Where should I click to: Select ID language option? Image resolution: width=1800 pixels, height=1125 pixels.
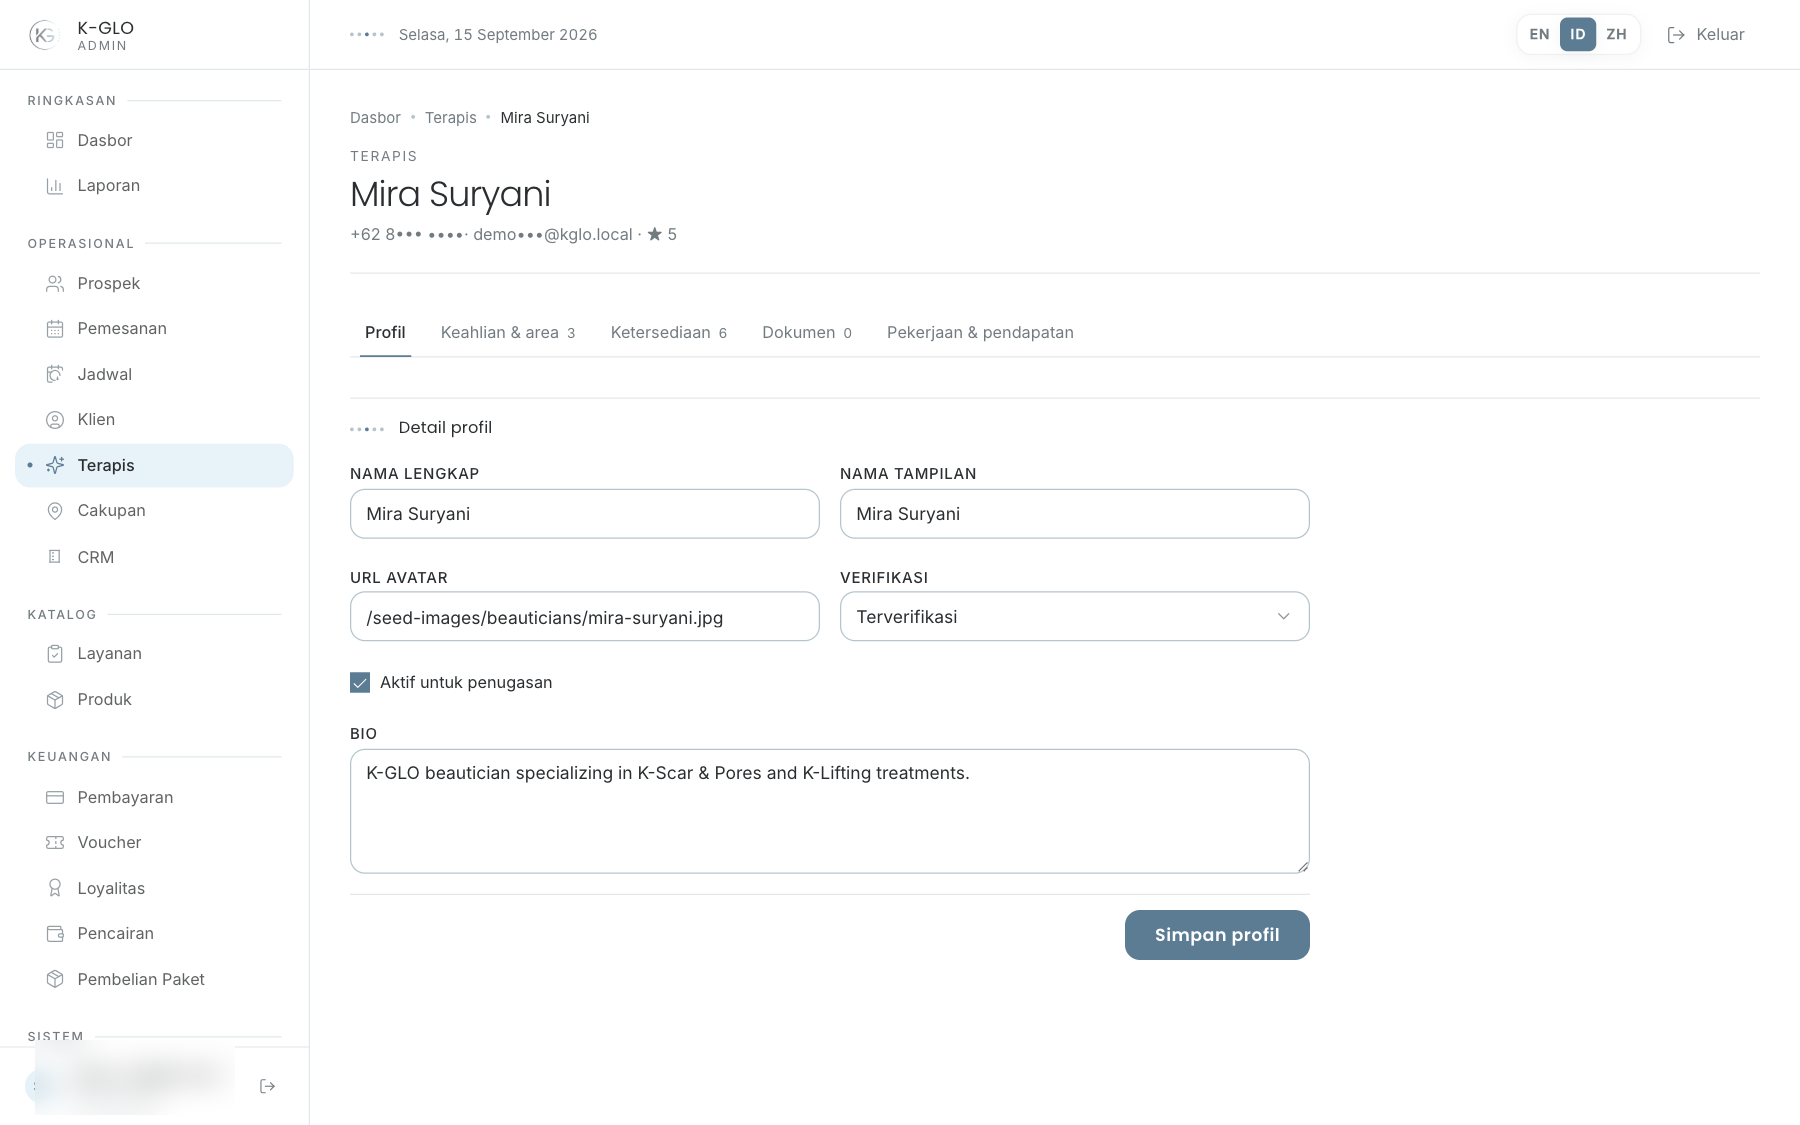point(1578,34)
